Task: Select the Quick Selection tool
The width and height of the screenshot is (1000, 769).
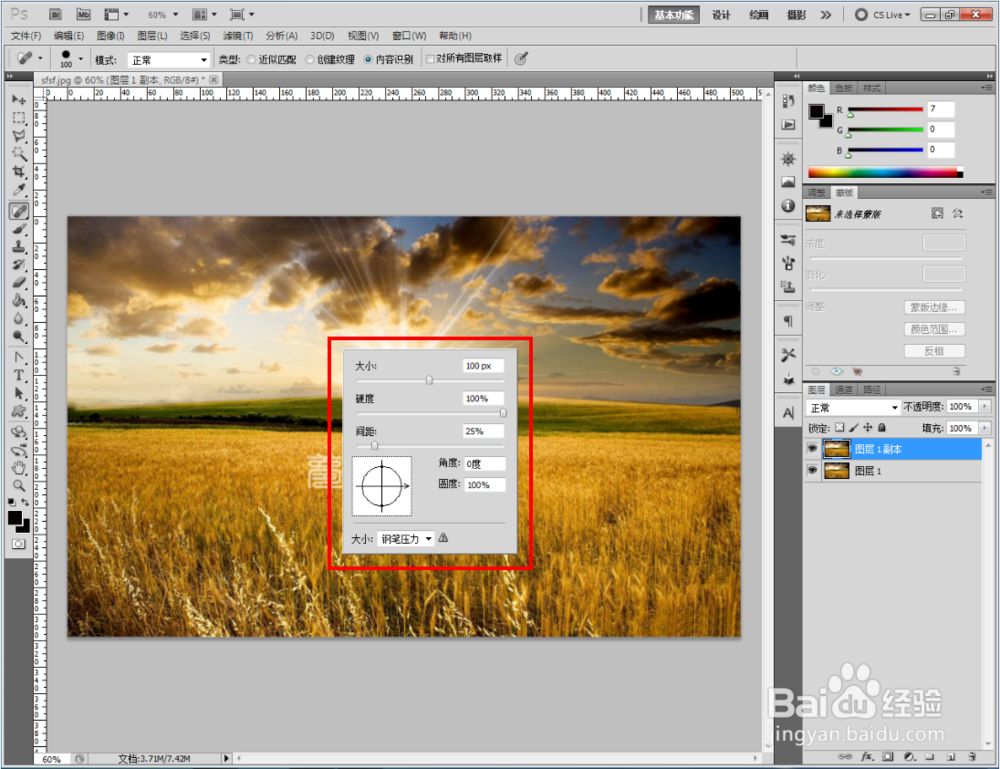Action: [19, 154]
